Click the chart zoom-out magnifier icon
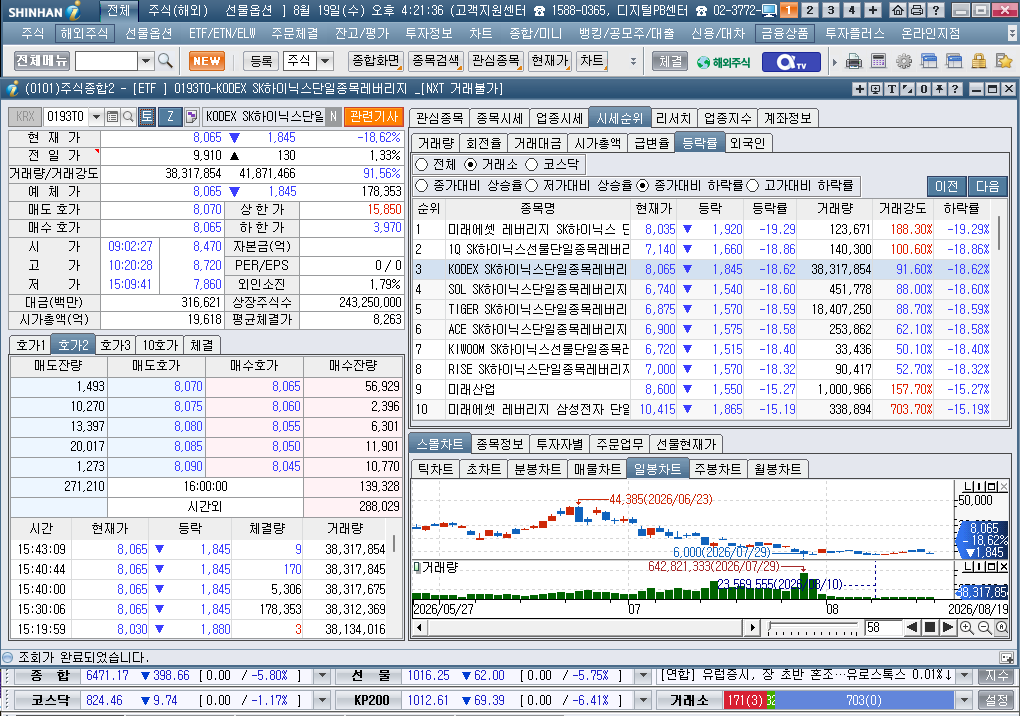The width and height of the screenshot is (1020, 716). (x=984, y=628)
